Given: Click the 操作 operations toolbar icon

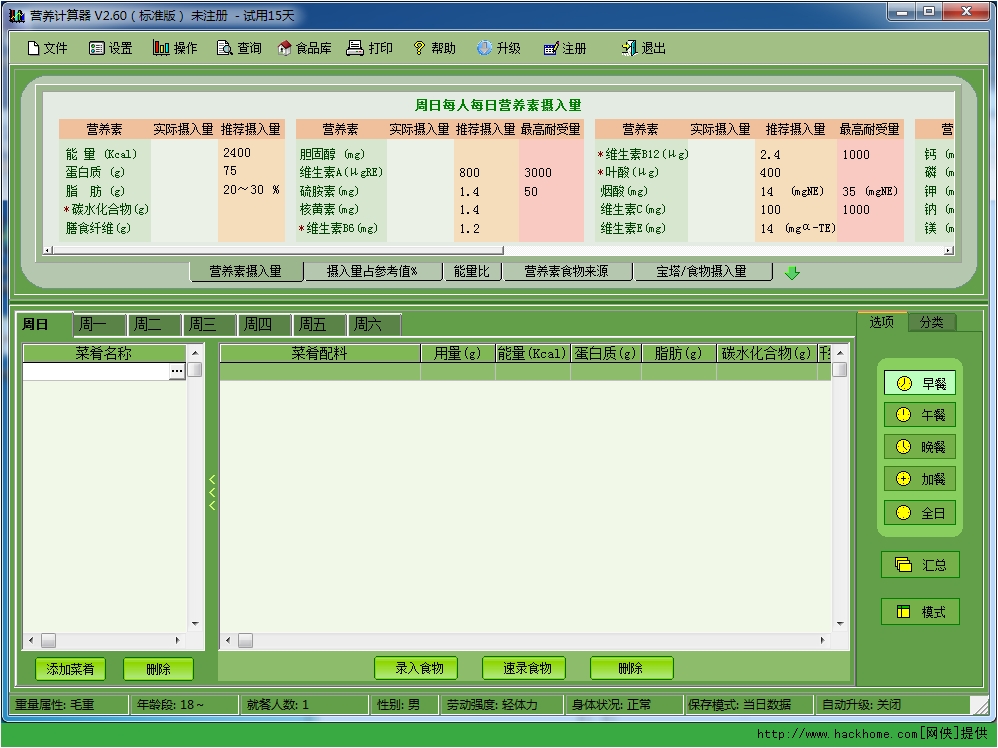Looking at the screenshot, I should (174, 47).
